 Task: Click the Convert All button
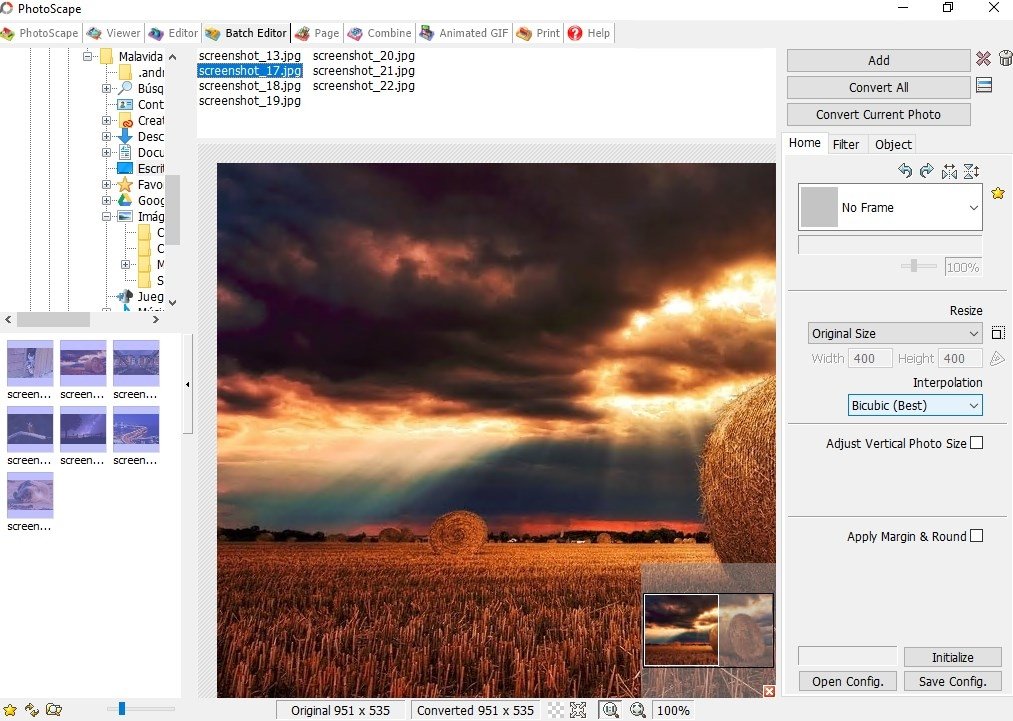click(878, 87)
